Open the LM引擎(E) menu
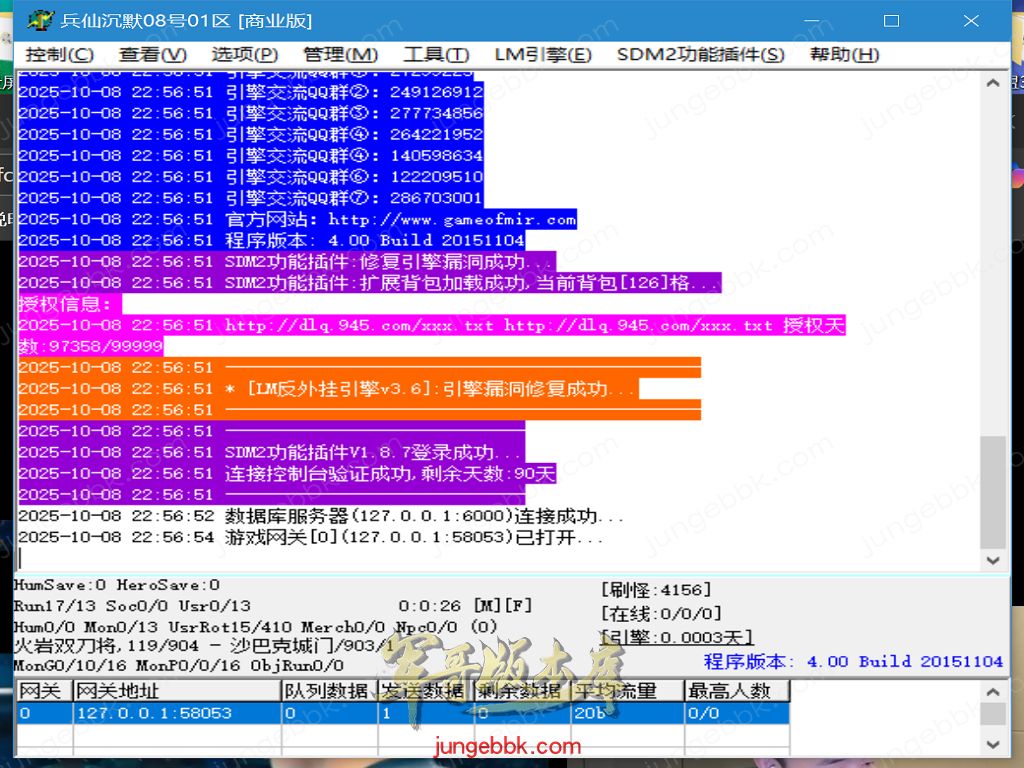1024x768 pixels. 543,54
